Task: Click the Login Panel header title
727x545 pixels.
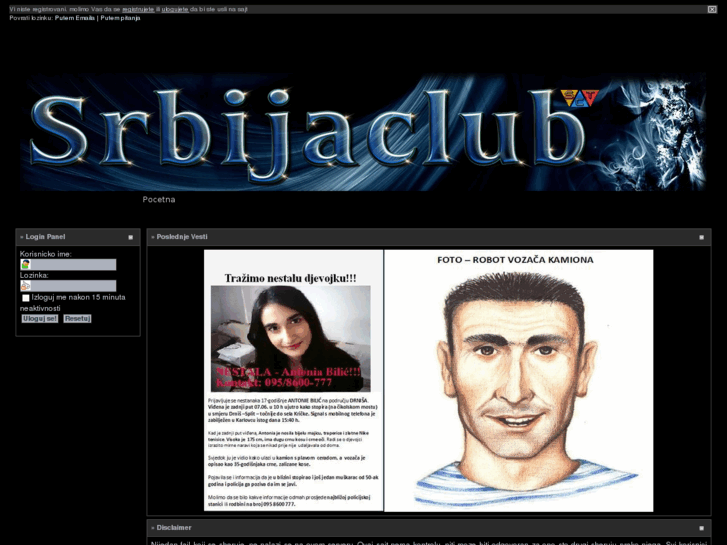Action: coord(45,237)
